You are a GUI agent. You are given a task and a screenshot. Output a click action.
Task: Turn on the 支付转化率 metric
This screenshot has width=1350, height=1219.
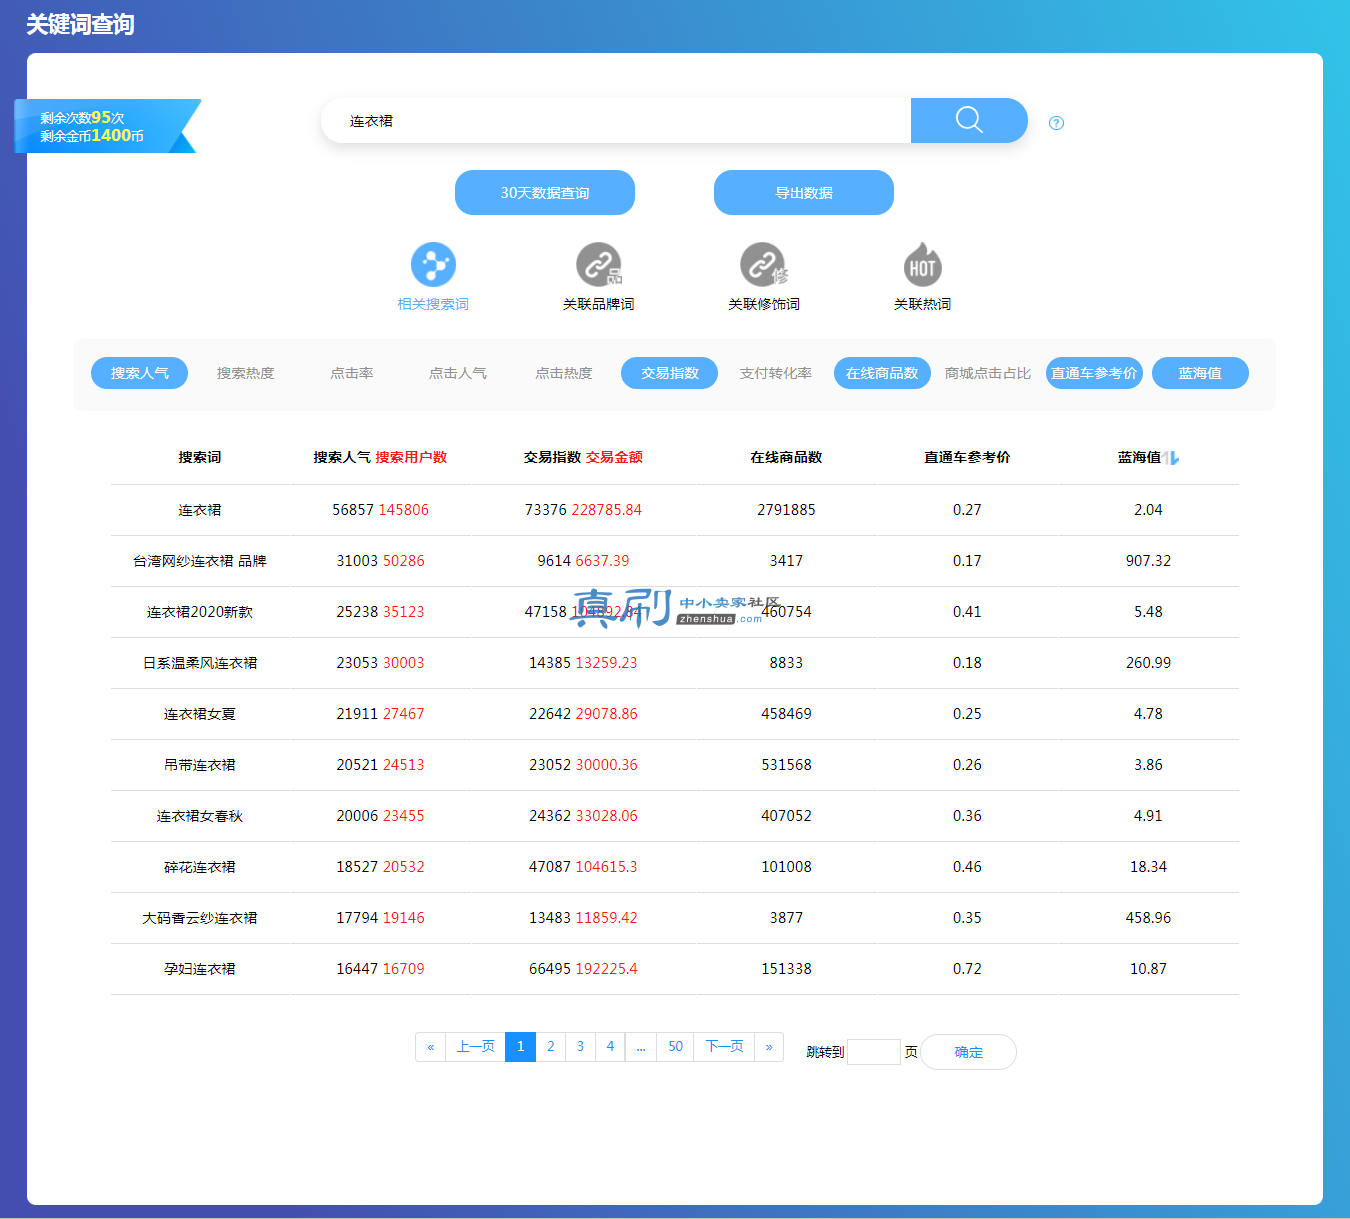(775, 373)
